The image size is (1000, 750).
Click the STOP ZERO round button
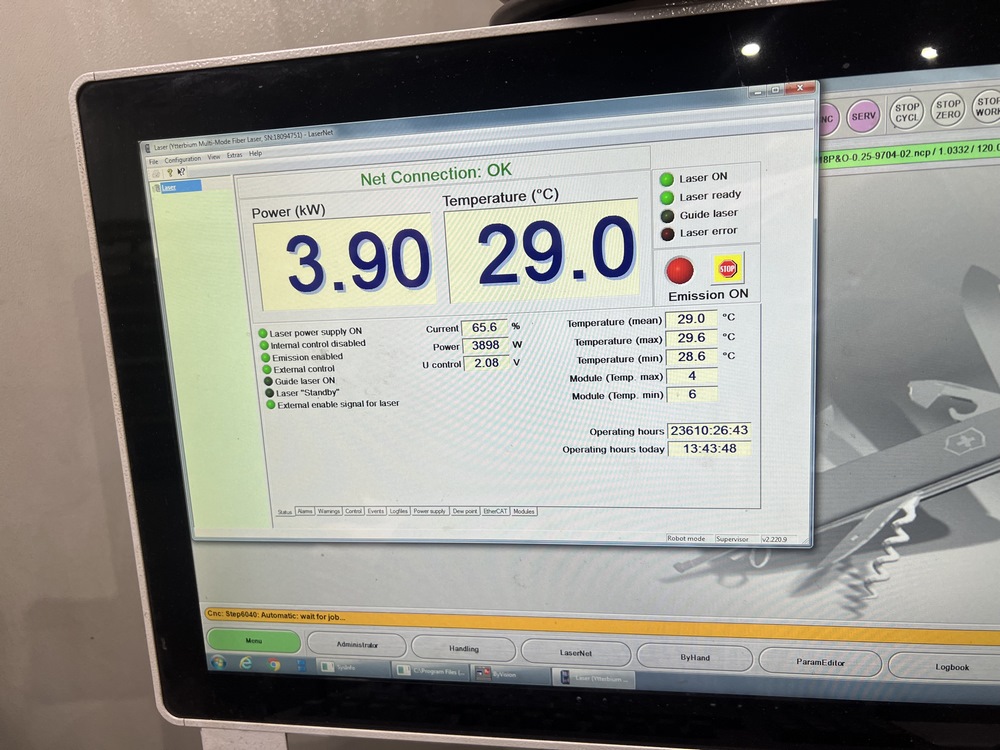pos(948,109)
